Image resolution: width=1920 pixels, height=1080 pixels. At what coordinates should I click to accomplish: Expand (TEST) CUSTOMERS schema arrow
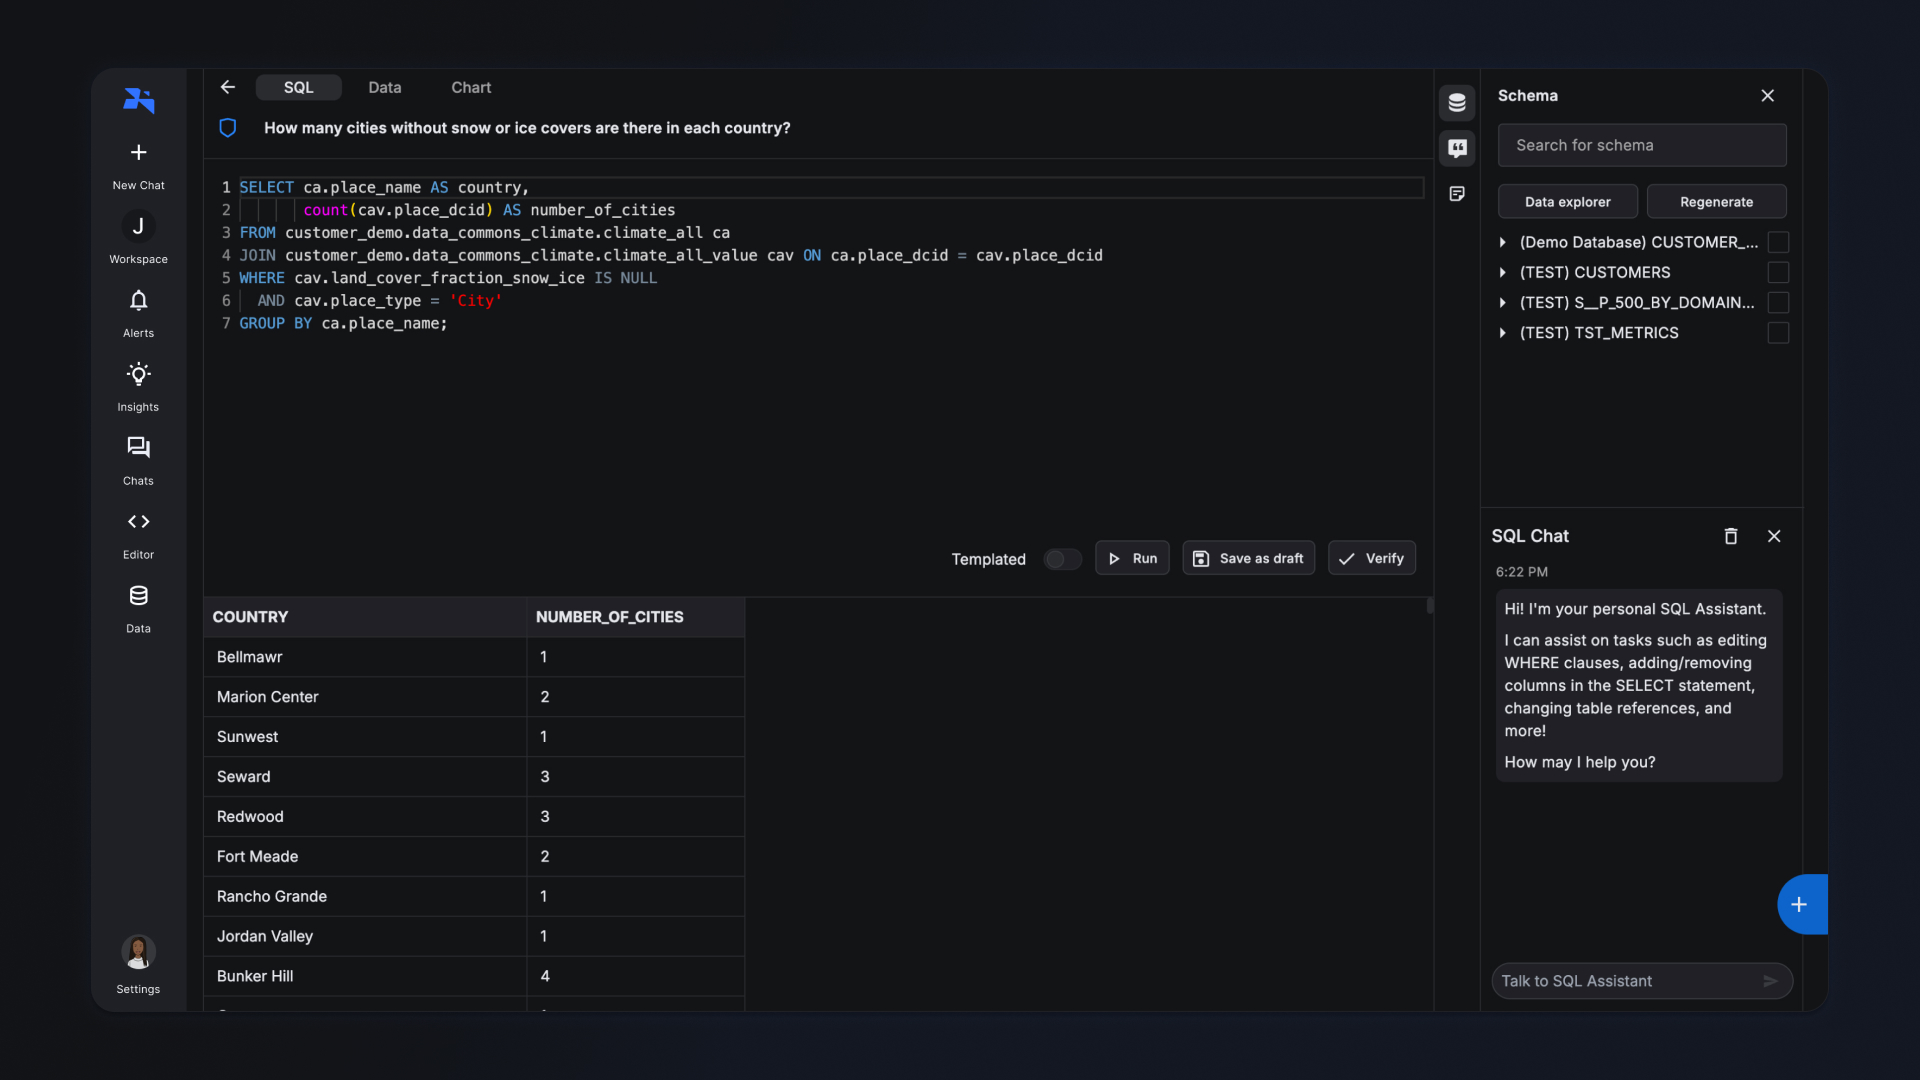pos(1503,273)
